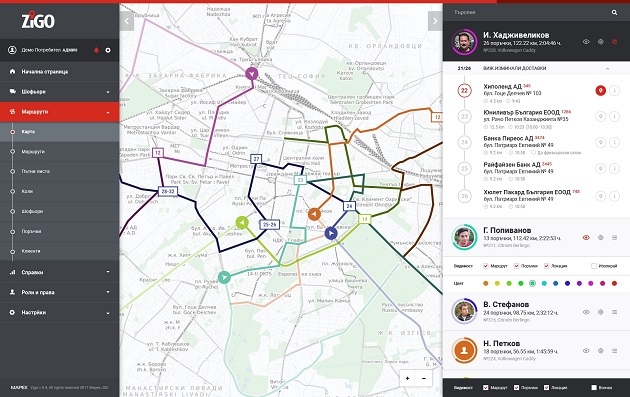Click the left map panel arrow
Screen dimensions: 630x397
[x=127, y=21]
